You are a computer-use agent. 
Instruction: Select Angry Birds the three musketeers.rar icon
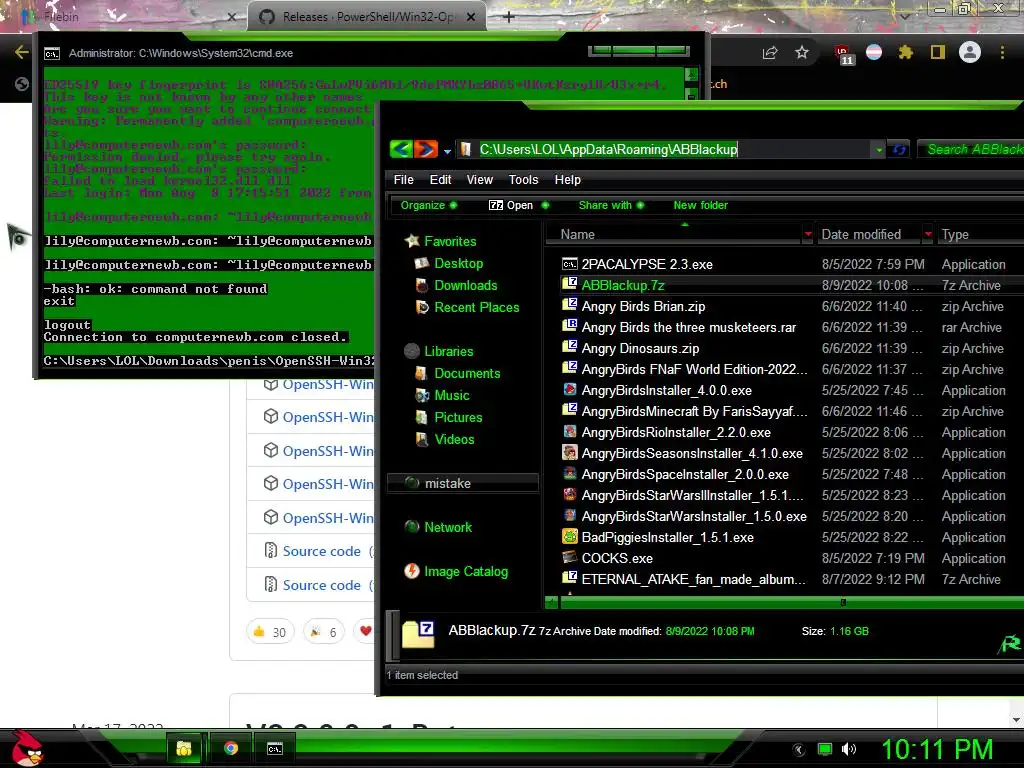coord(569,327)
